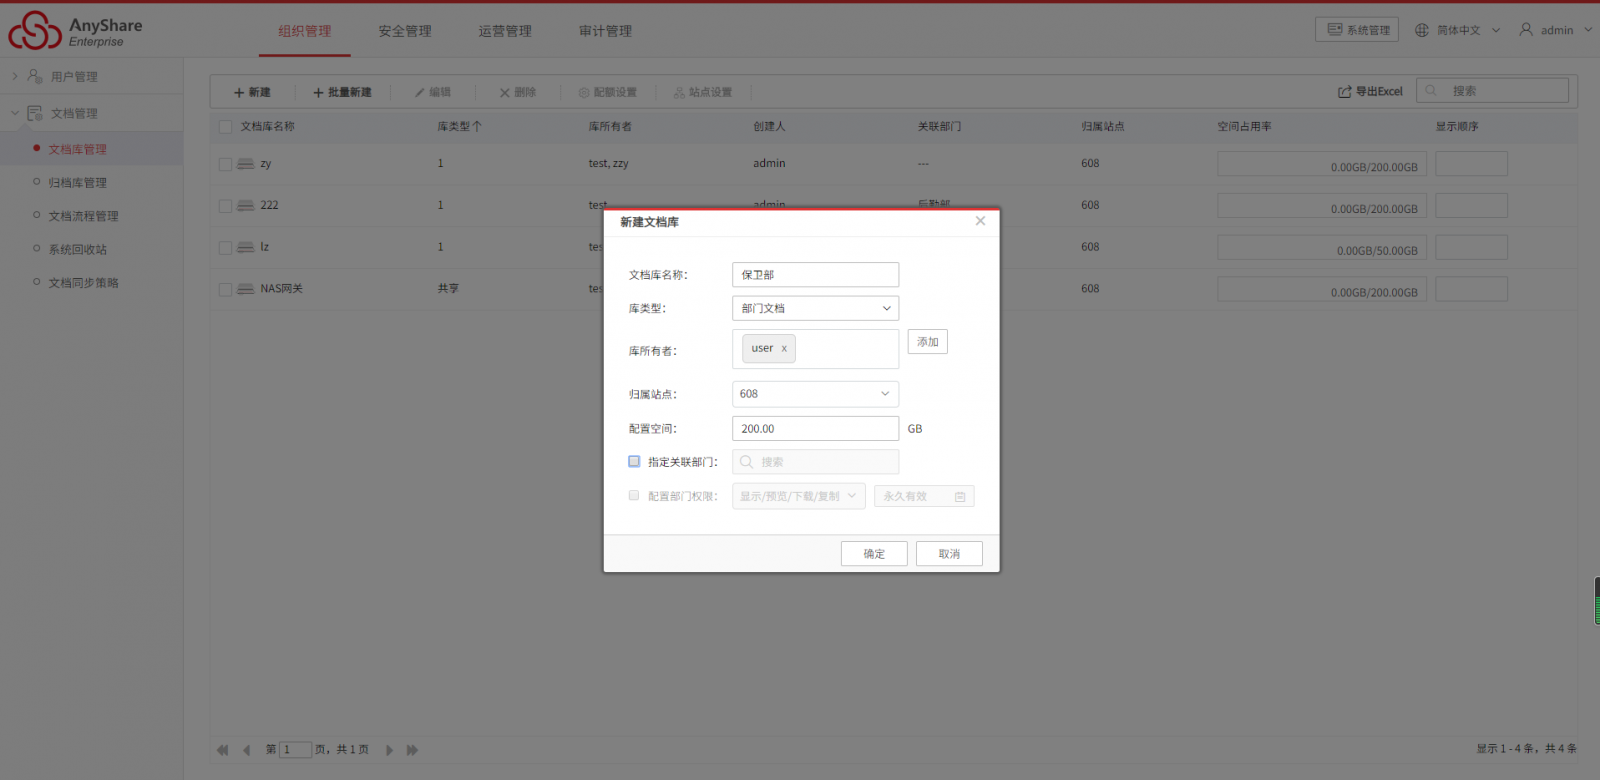Open the 归属站点 608 dropdown
This screenshot has width=1600, height=780.
[x=815, y=394]
